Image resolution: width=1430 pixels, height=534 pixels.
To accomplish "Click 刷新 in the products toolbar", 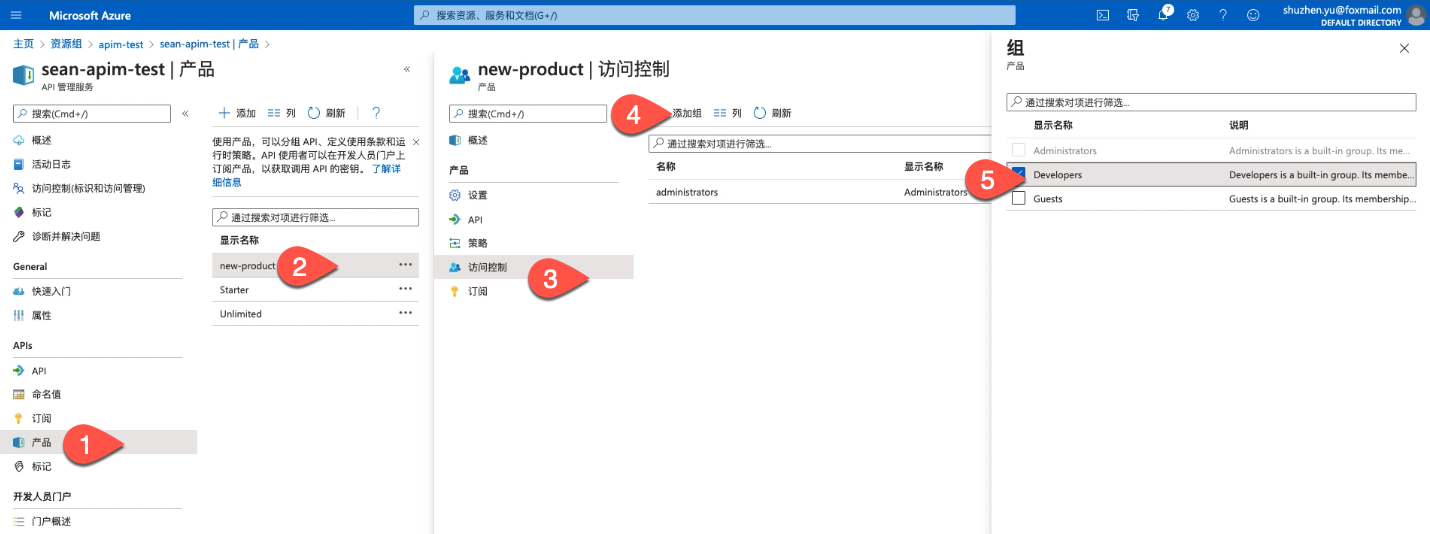I will 327,113.
